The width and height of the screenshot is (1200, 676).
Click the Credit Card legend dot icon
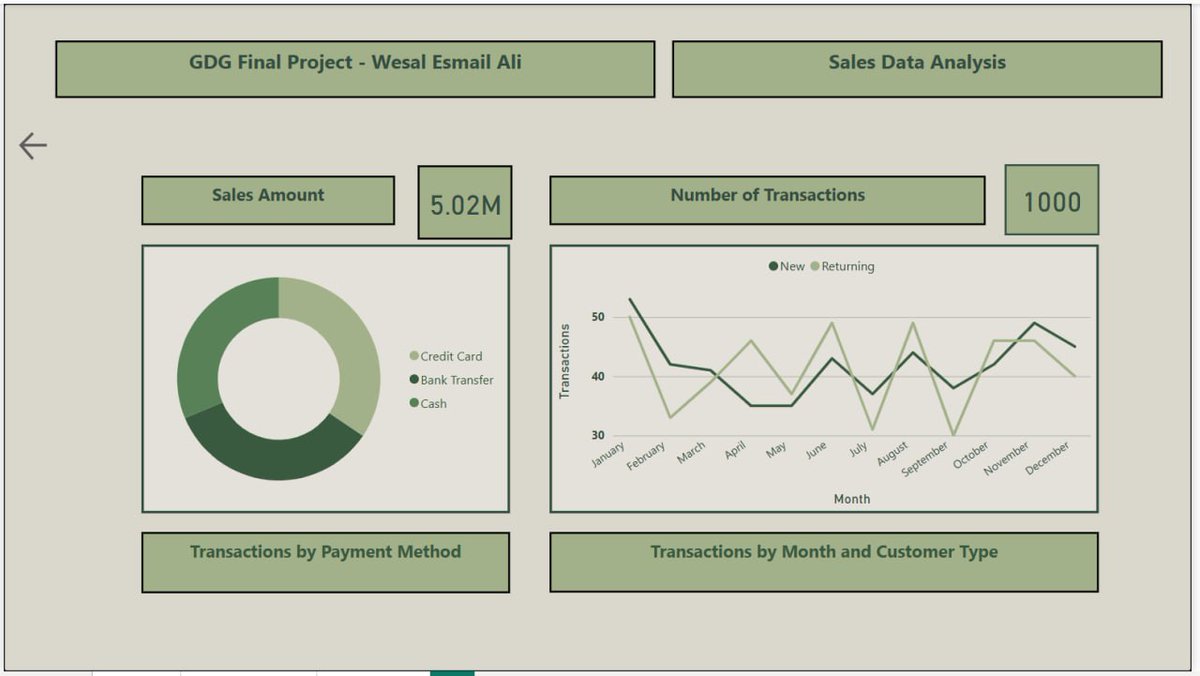click(413, 356)
